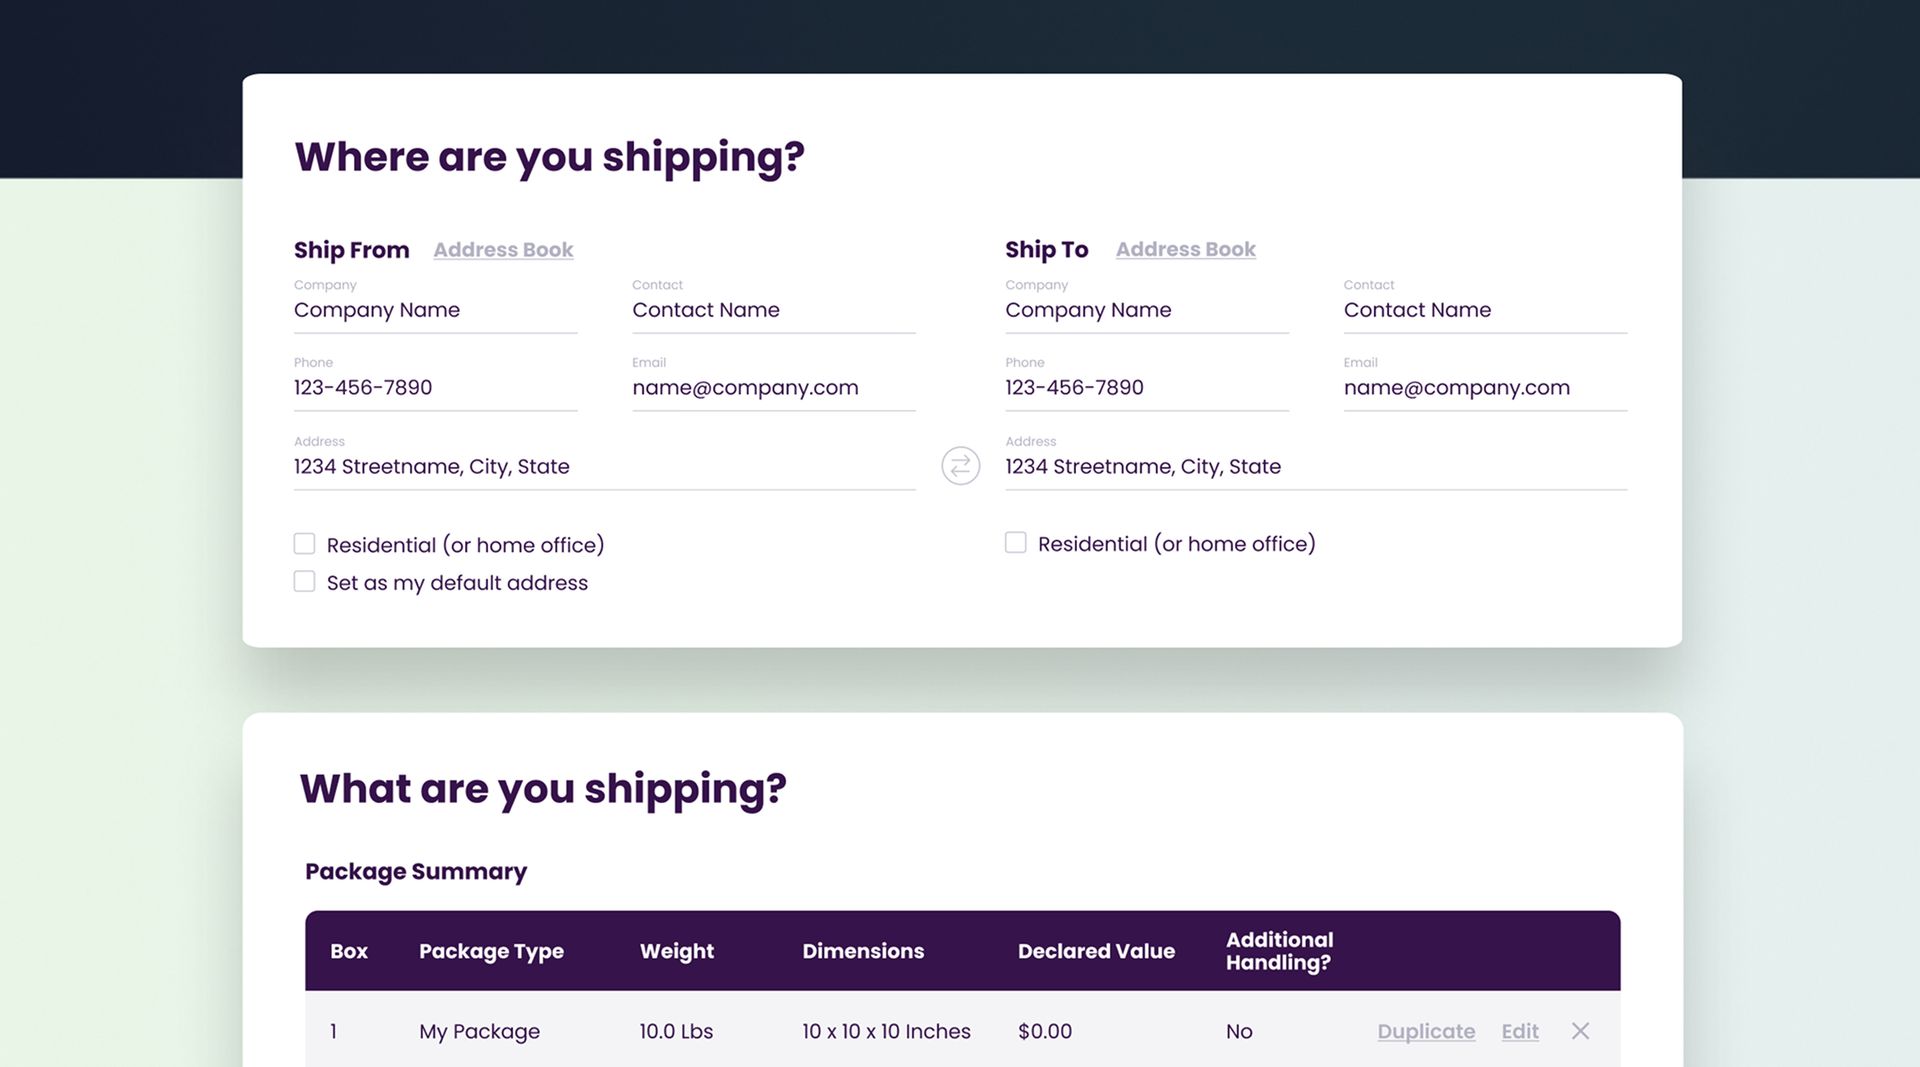Select the Ship From Email field

click(x=773, y=388)
